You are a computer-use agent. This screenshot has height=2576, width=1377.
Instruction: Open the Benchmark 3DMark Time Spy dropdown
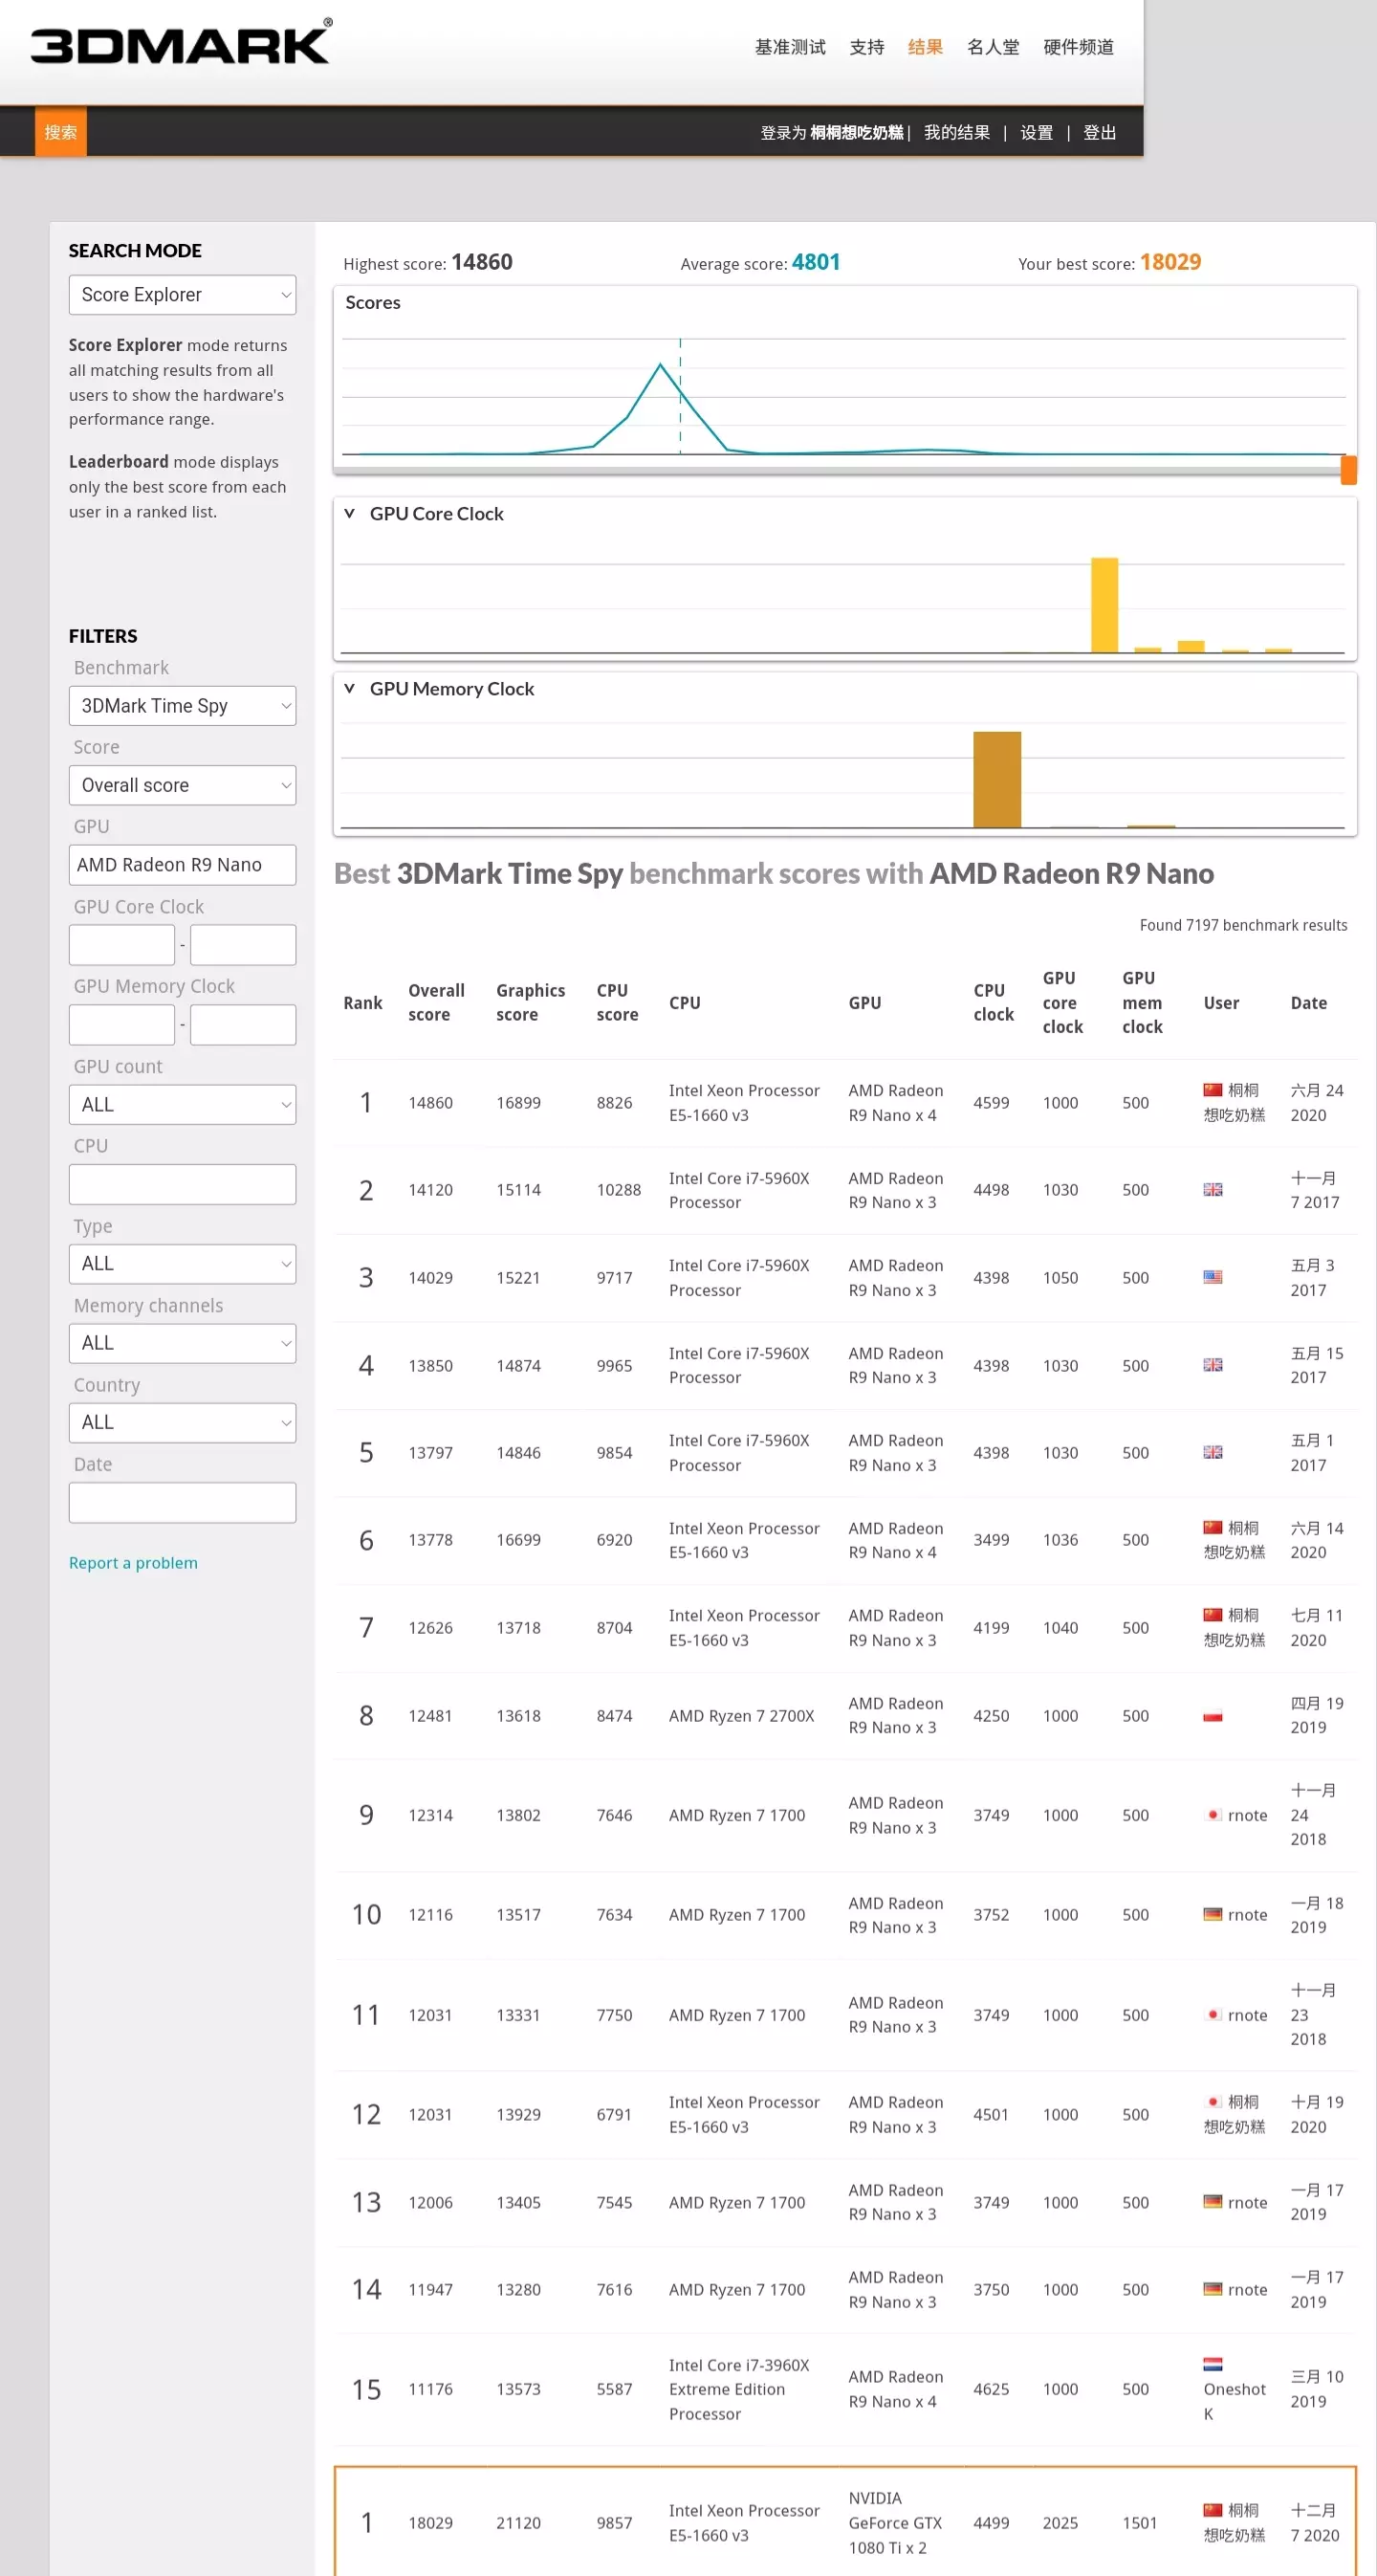[x=182, y=706]
